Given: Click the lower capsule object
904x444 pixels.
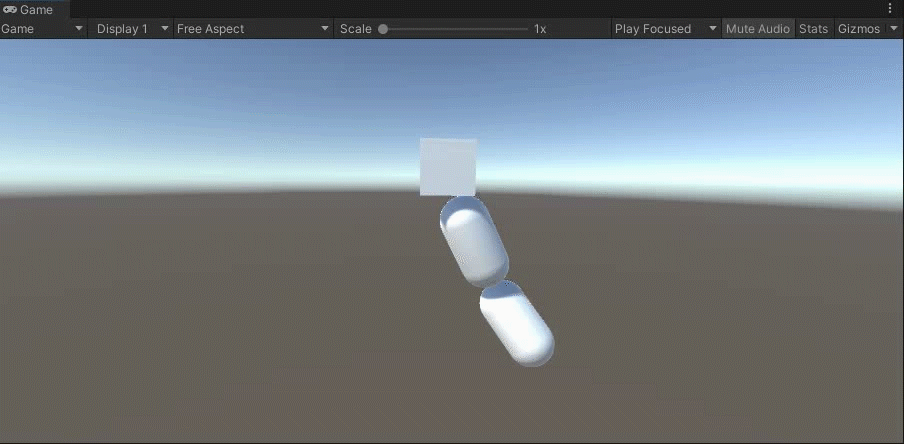Looking at the screenshot, I should click(517, 323).
